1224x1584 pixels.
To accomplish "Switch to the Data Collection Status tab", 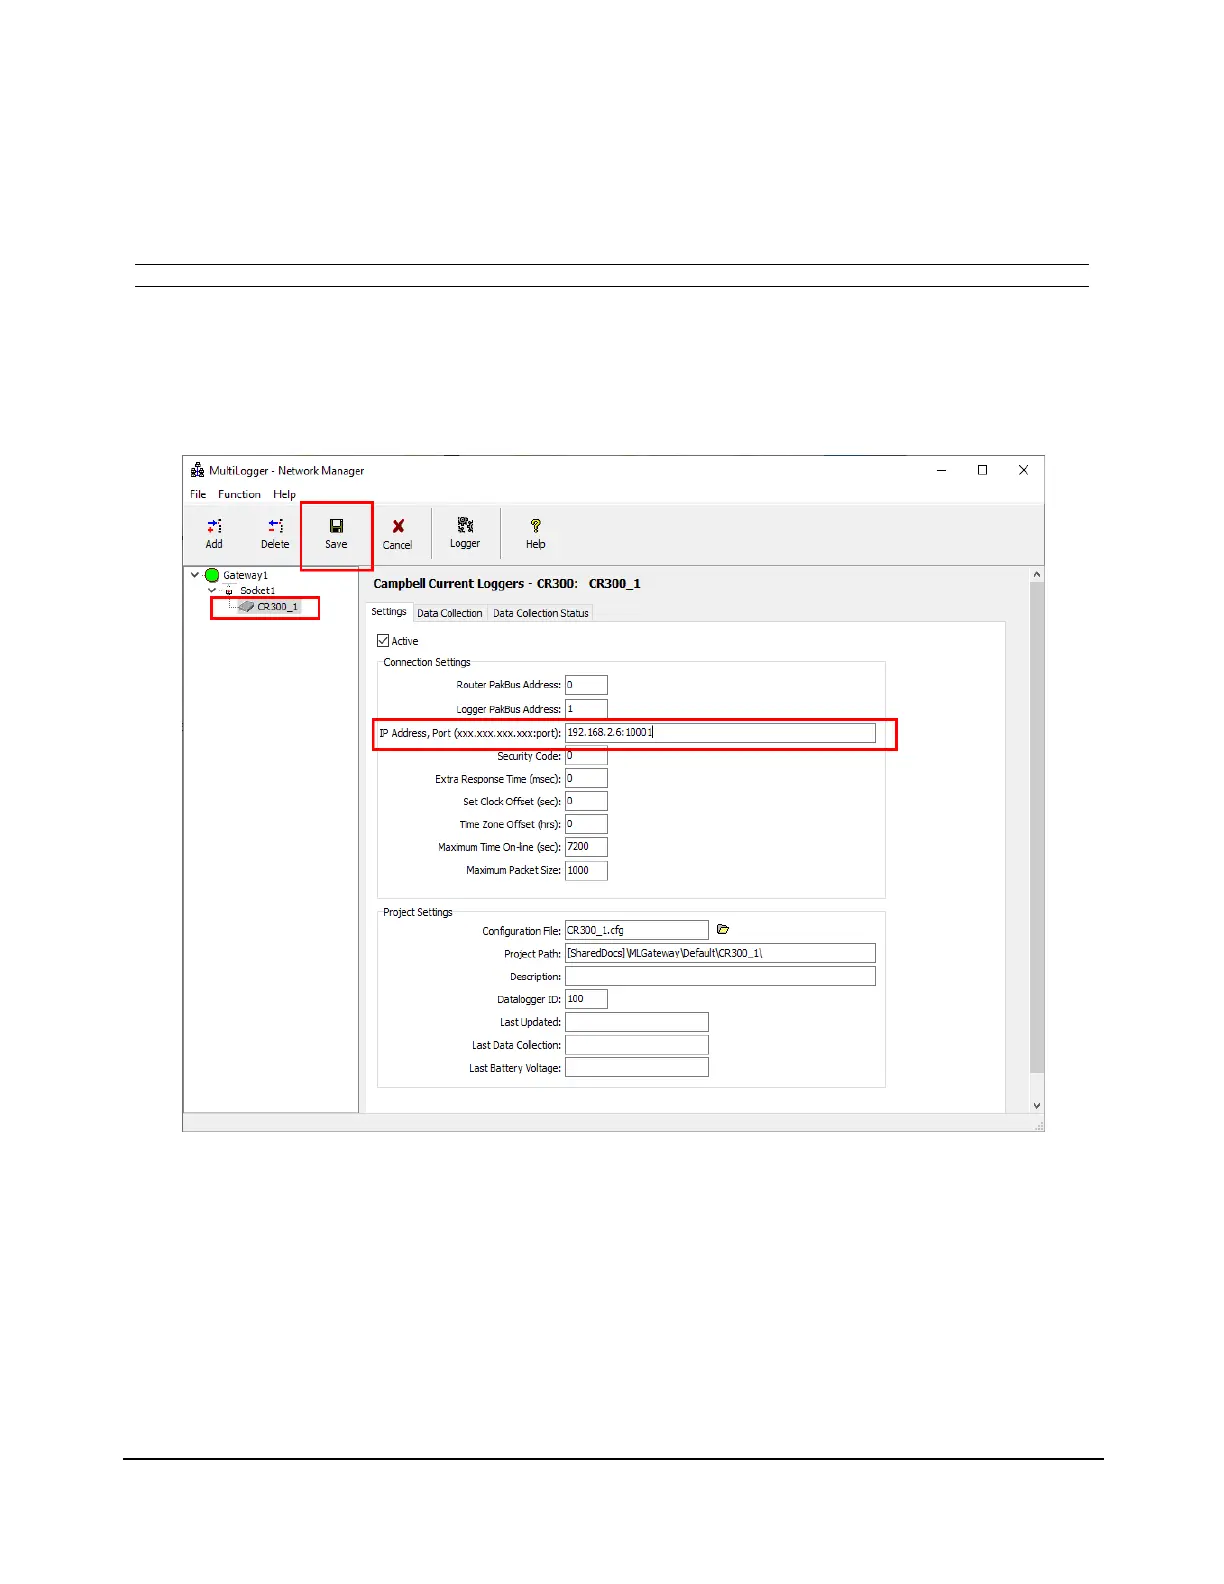I will tap(540, 613).
